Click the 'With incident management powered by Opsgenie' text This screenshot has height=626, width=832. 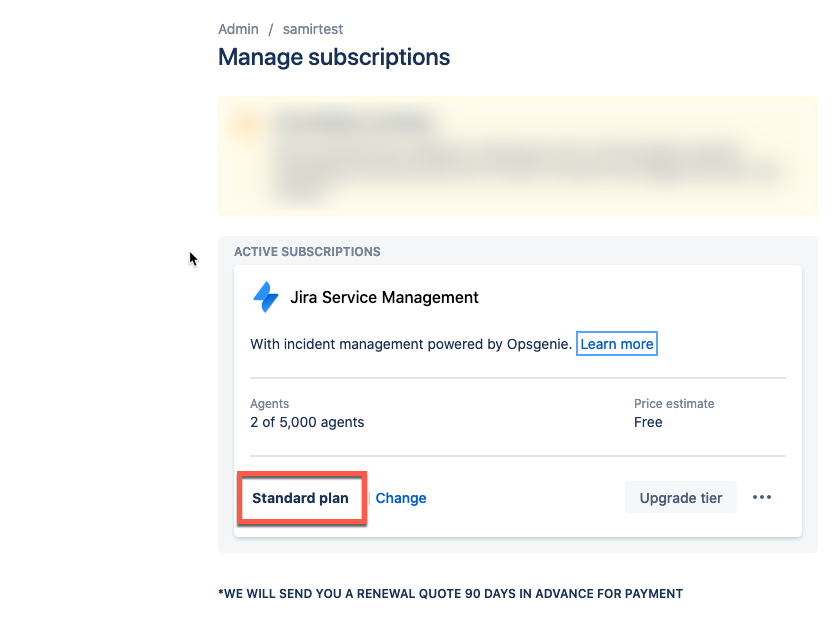tap(411, 344)
